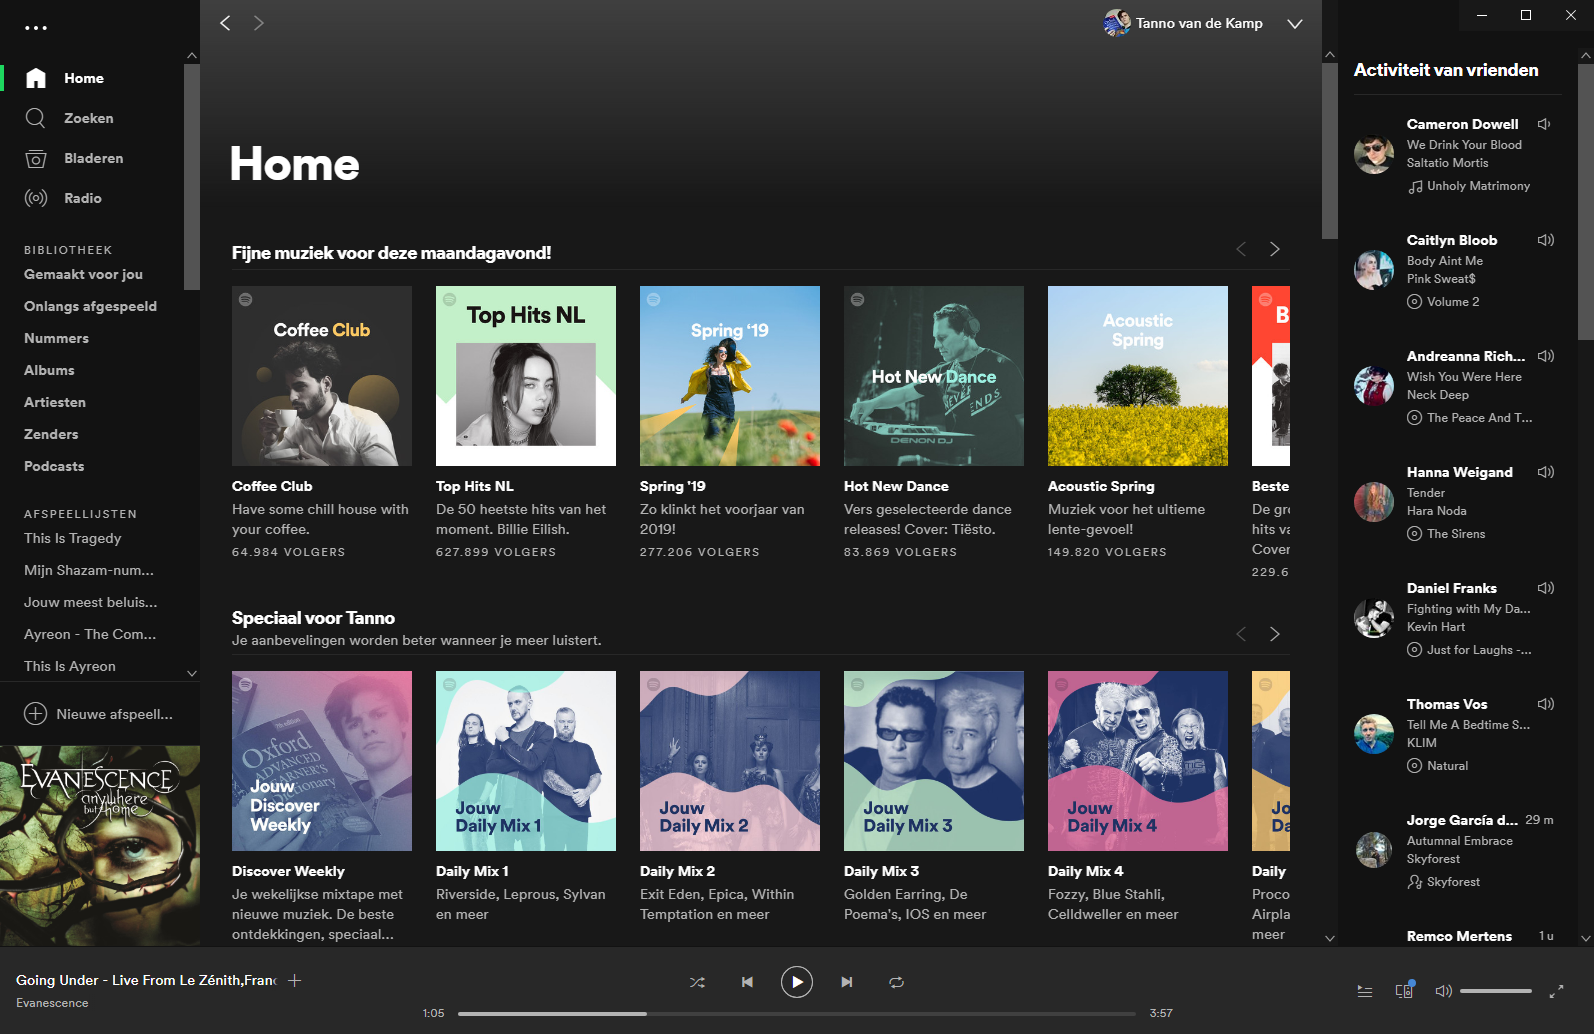Open Cameron Dowell's avatar
The image size is (1594, 1034).
(x=1374, y=154)
